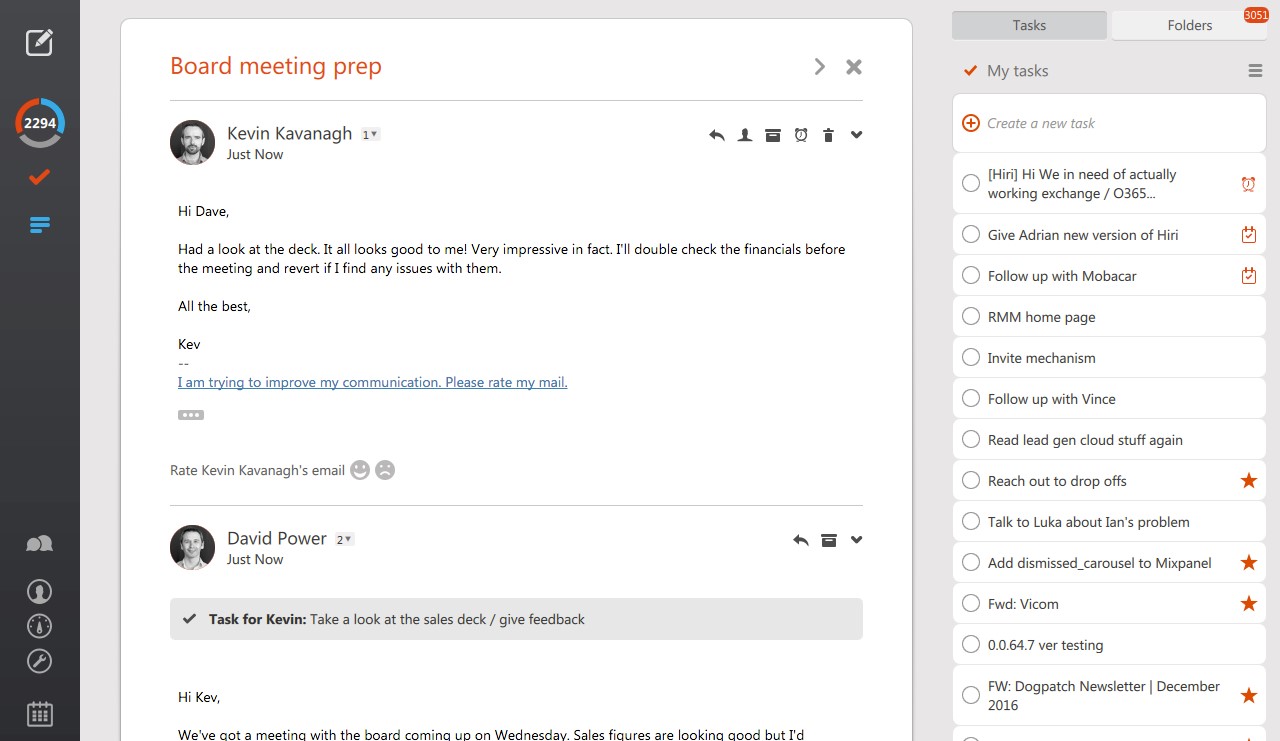This screenshot has height=741, width=1280.
Task: Expand more actions chevron on Kevin's message
Action: (x=856, y=135)
